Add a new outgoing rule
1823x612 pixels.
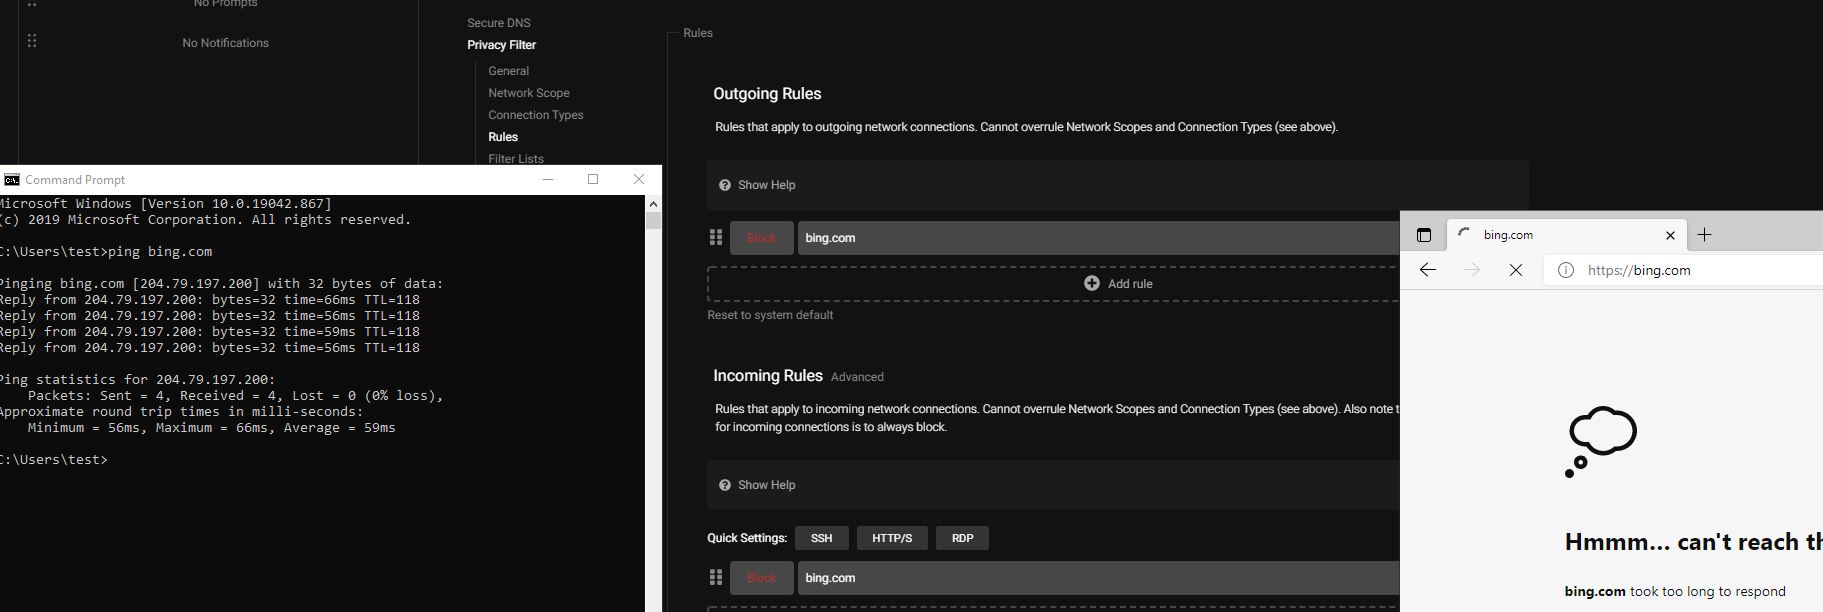pyautogui.click(x=1118, y=284)
